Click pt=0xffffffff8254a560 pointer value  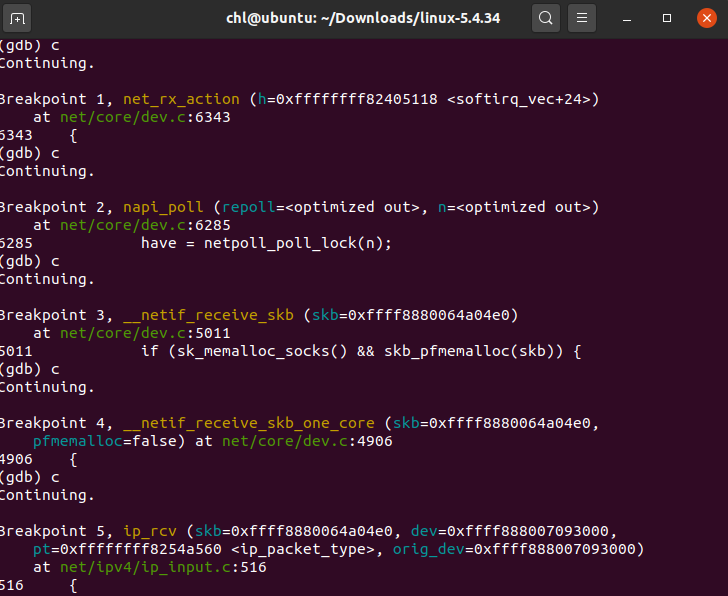(127, 549)
